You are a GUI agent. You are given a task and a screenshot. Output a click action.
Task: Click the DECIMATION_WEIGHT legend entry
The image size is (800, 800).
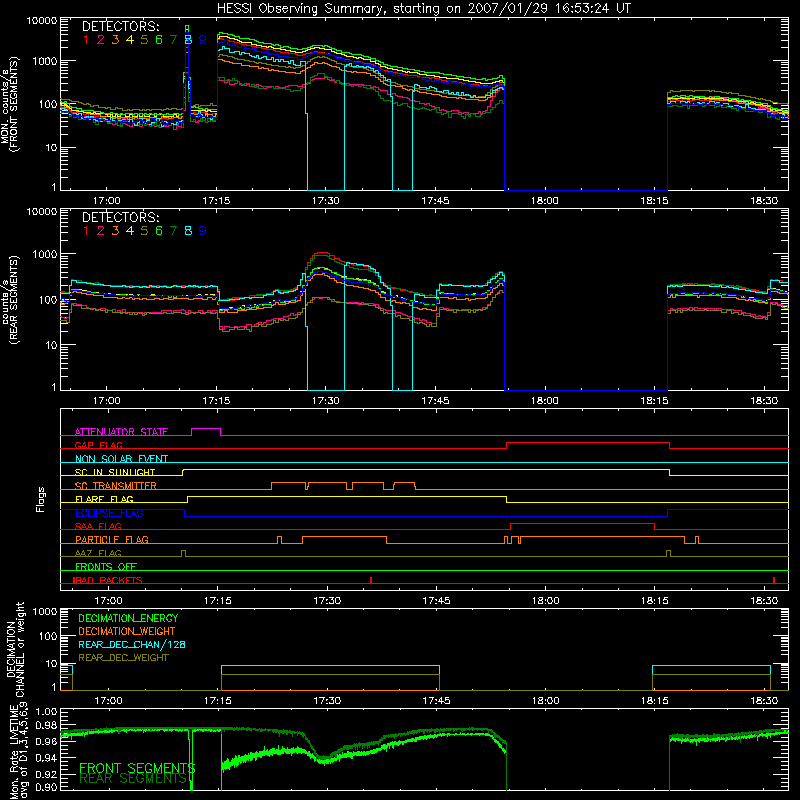(127, 631)
